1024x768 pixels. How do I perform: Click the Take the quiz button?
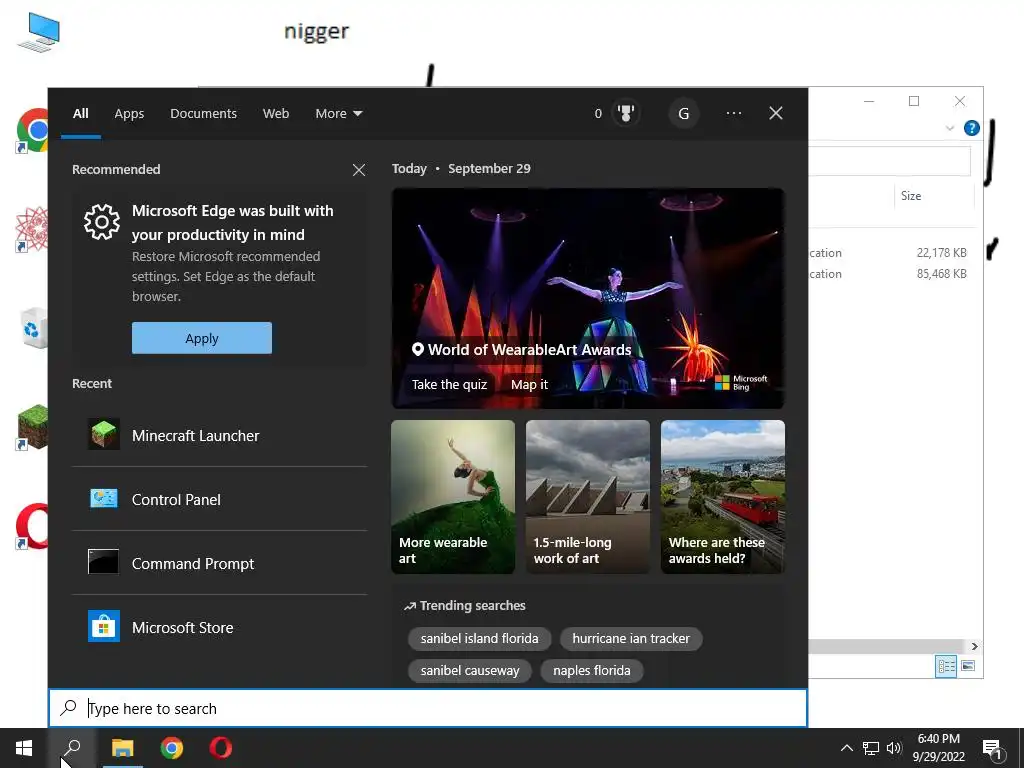pos(449,384)
